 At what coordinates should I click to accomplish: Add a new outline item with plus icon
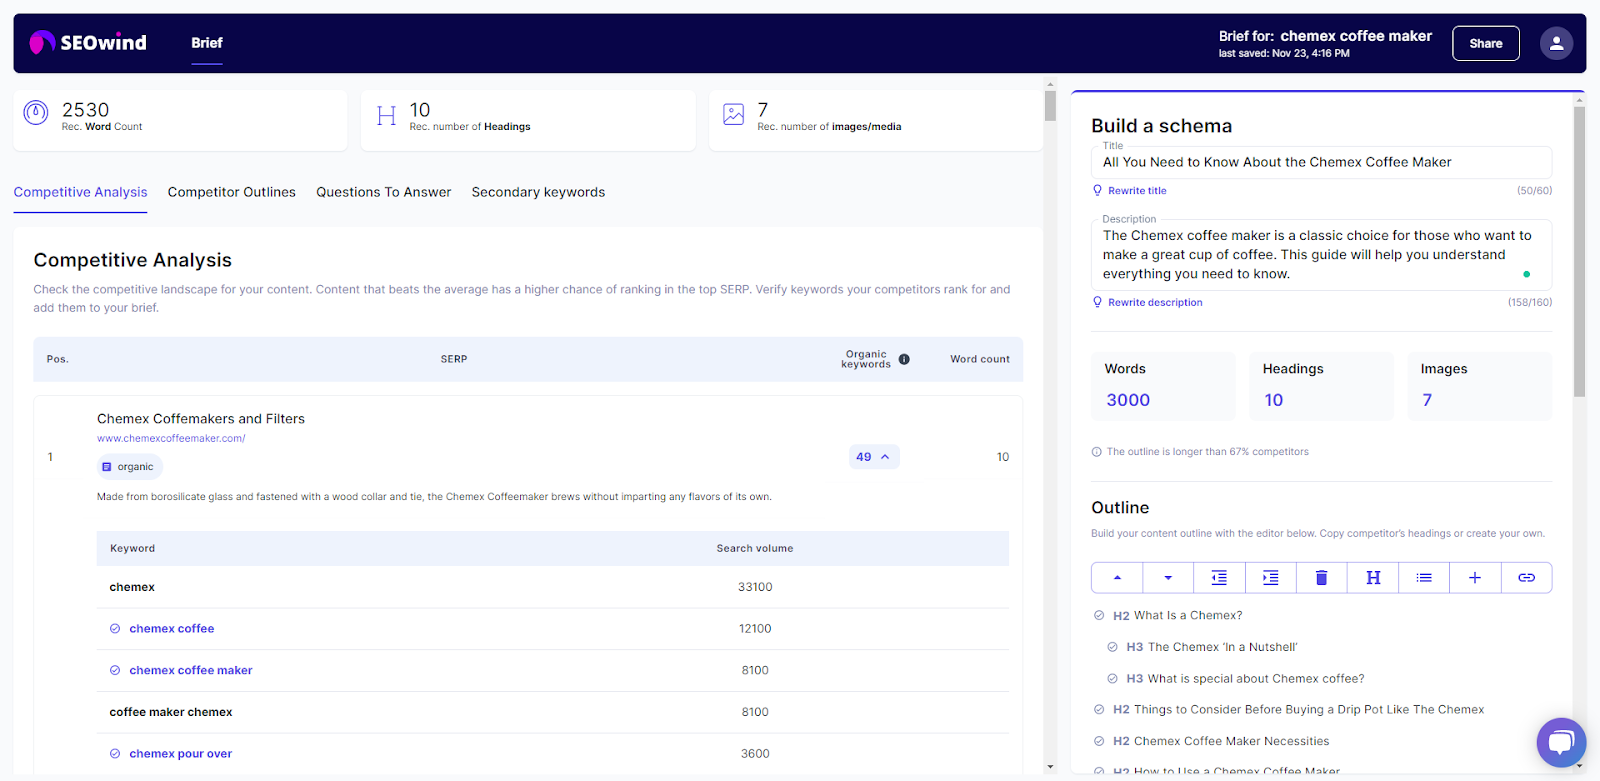coord(1475,578)
